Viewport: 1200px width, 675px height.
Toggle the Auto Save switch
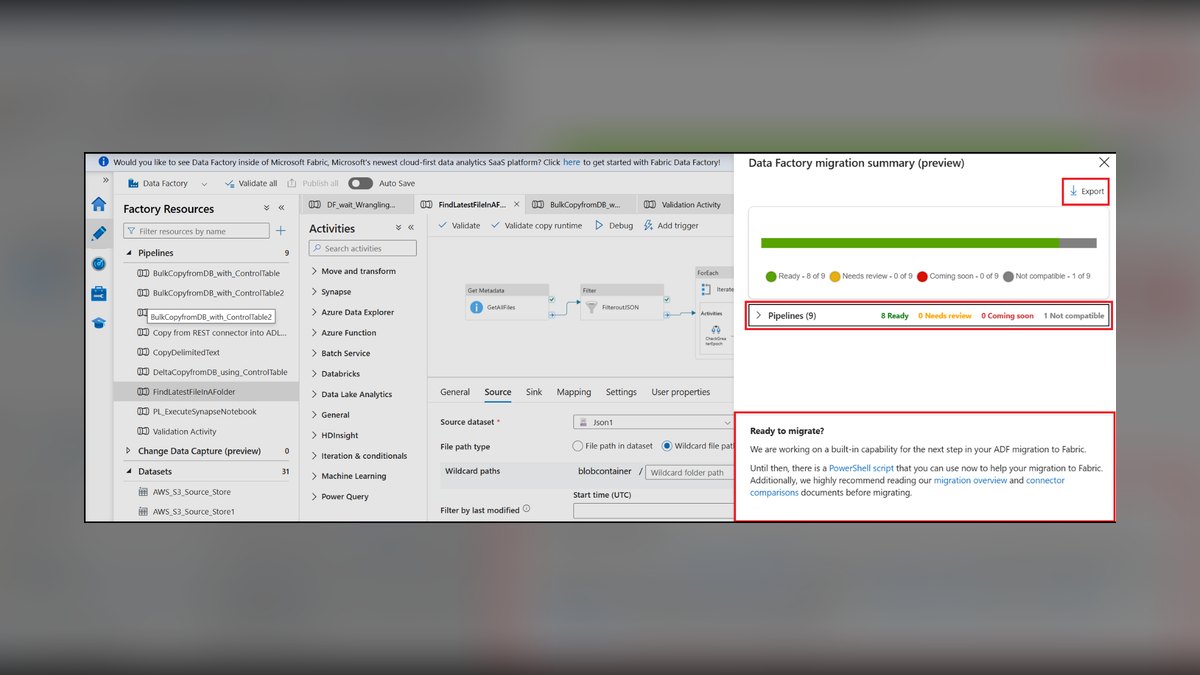[360, 184]
